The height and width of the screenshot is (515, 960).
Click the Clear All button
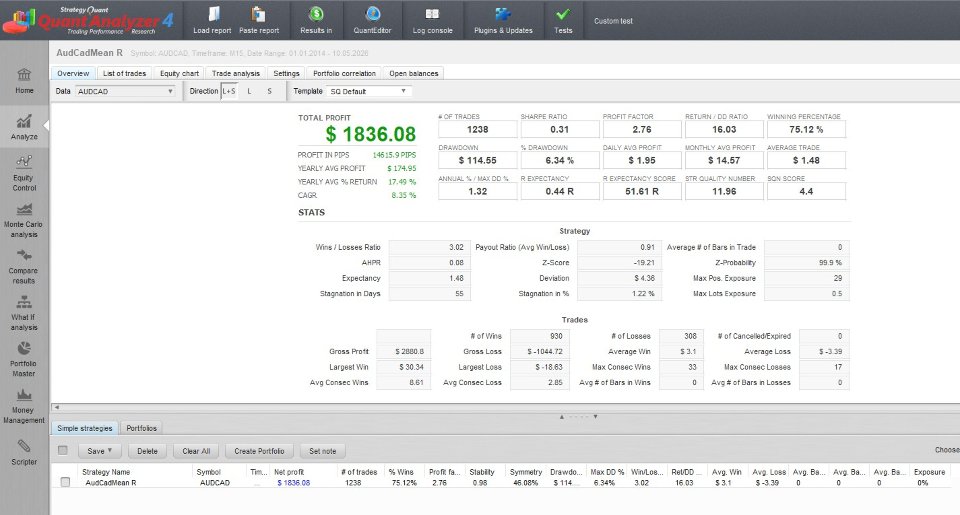pyautogui.click(x=196, y=451)
